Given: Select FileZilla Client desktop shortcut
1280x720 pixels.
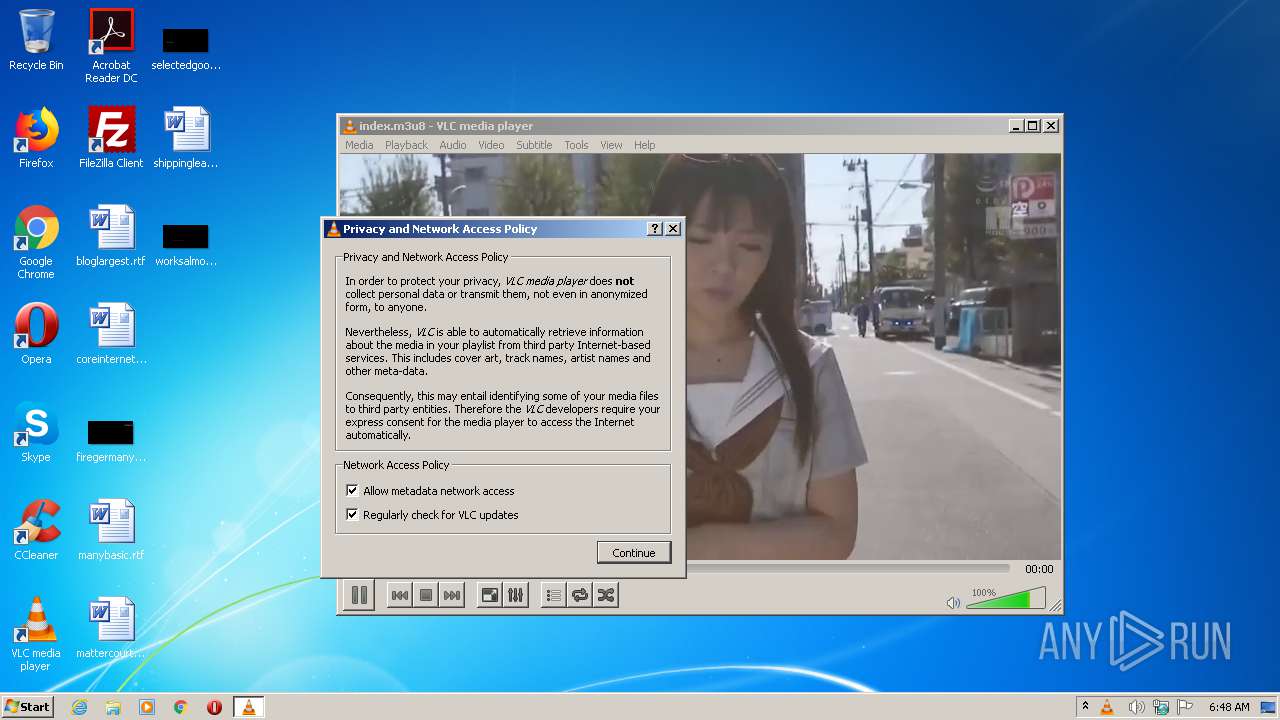Looking at the screenshot, I should (111, 138).
